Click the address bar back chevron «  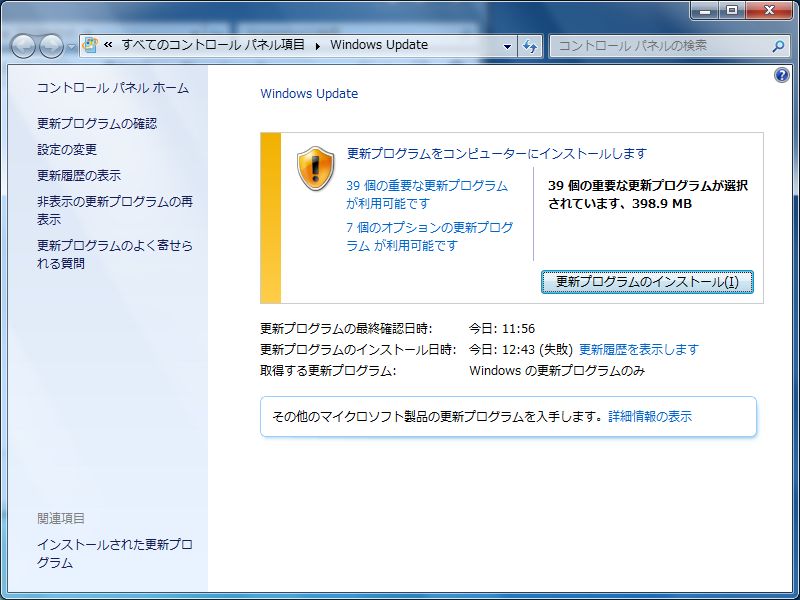click(x=108, y=45)
